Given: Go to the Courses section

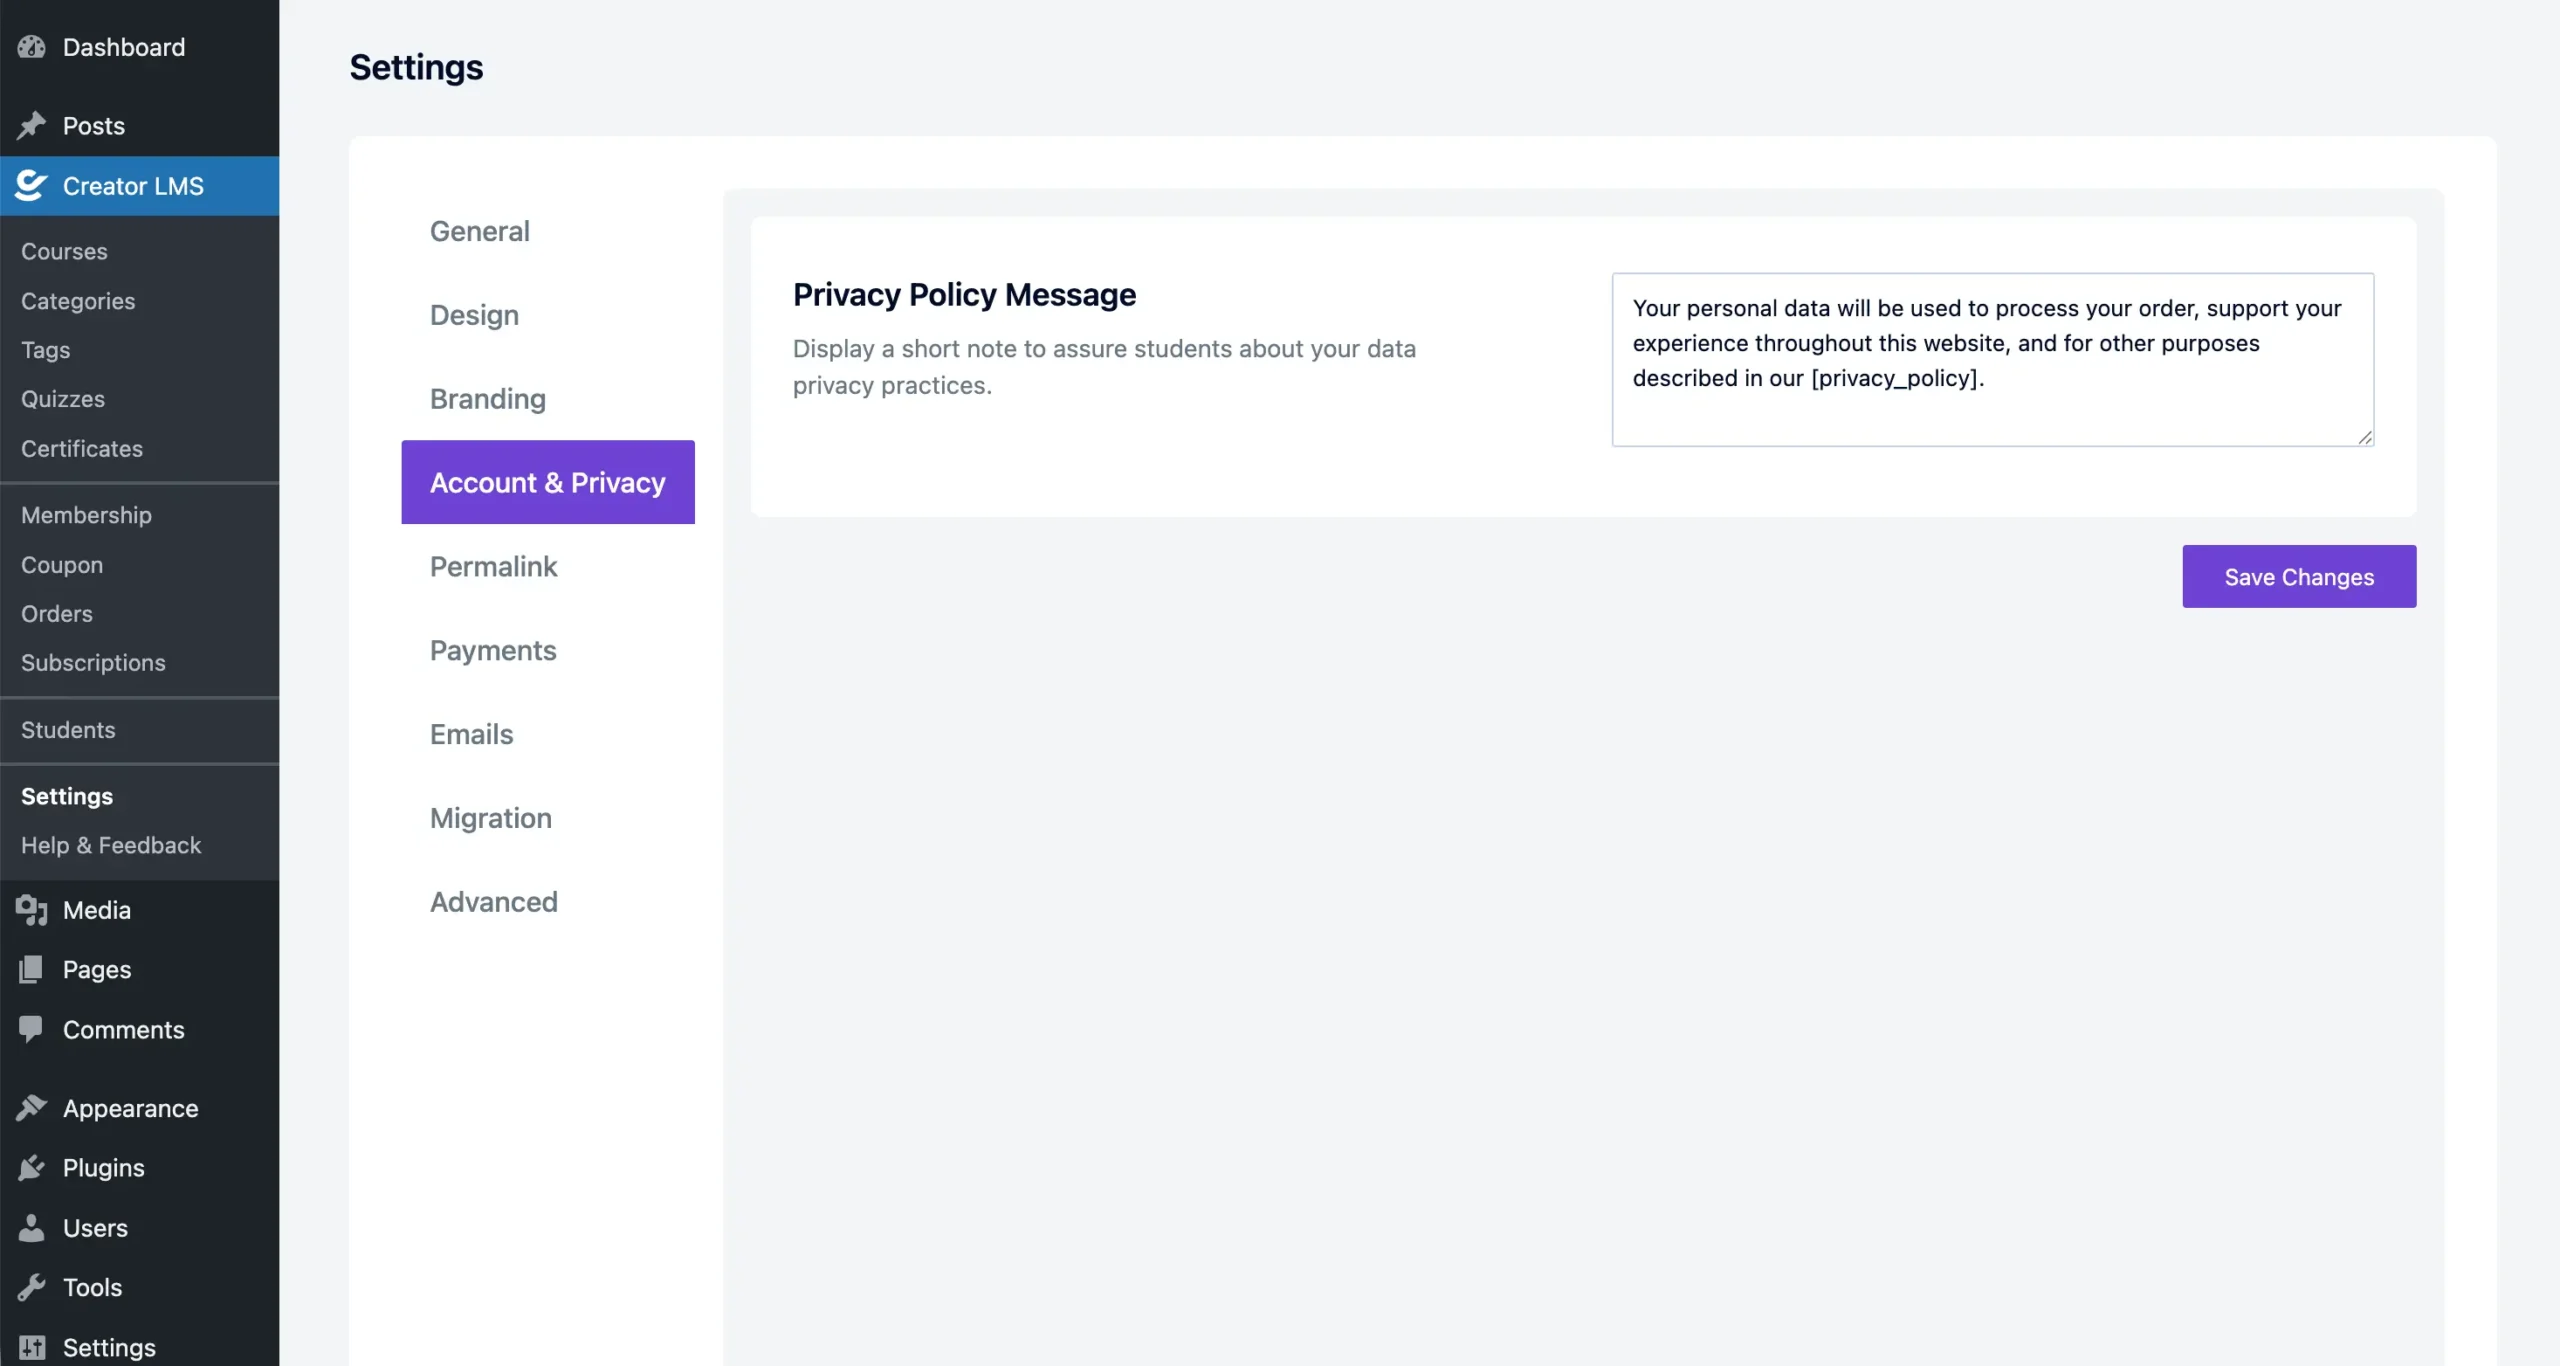Looking at the screenshot, I should pyautogui.click(x=63, y=251).
